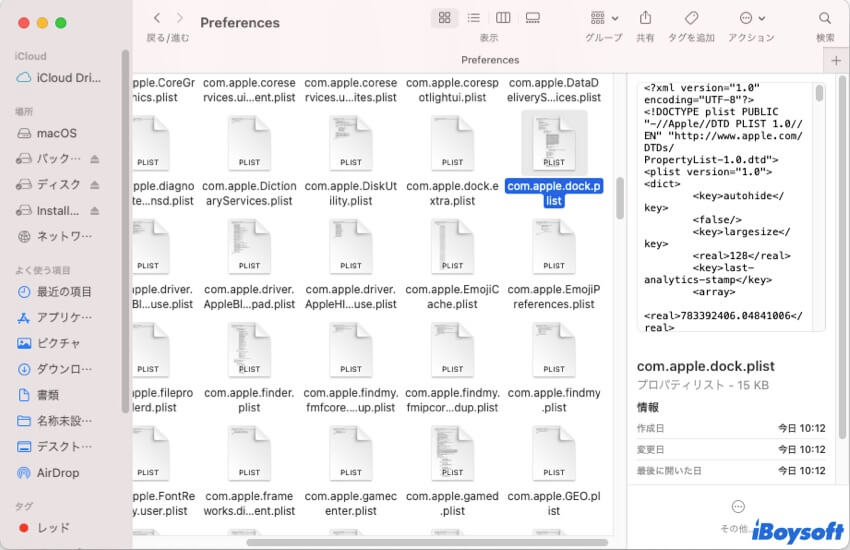Eject the Install... volume
Viewport: 850px width, 550px height.
95,211
